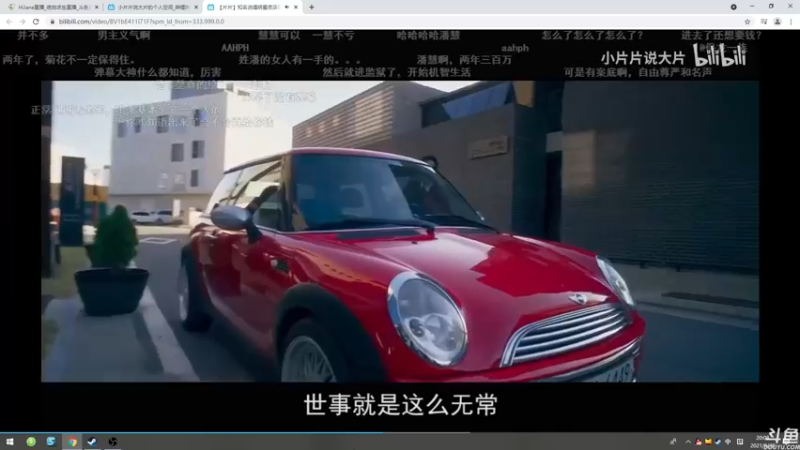Click the danmaku comment 并不多
Screen dimensions: 800x450
[x=33, y=35]
